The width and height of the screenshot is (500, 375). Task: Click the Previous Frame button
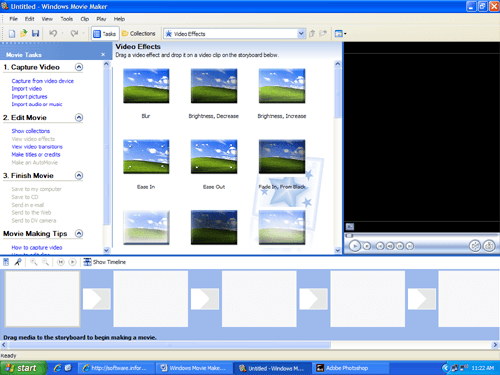390,246
